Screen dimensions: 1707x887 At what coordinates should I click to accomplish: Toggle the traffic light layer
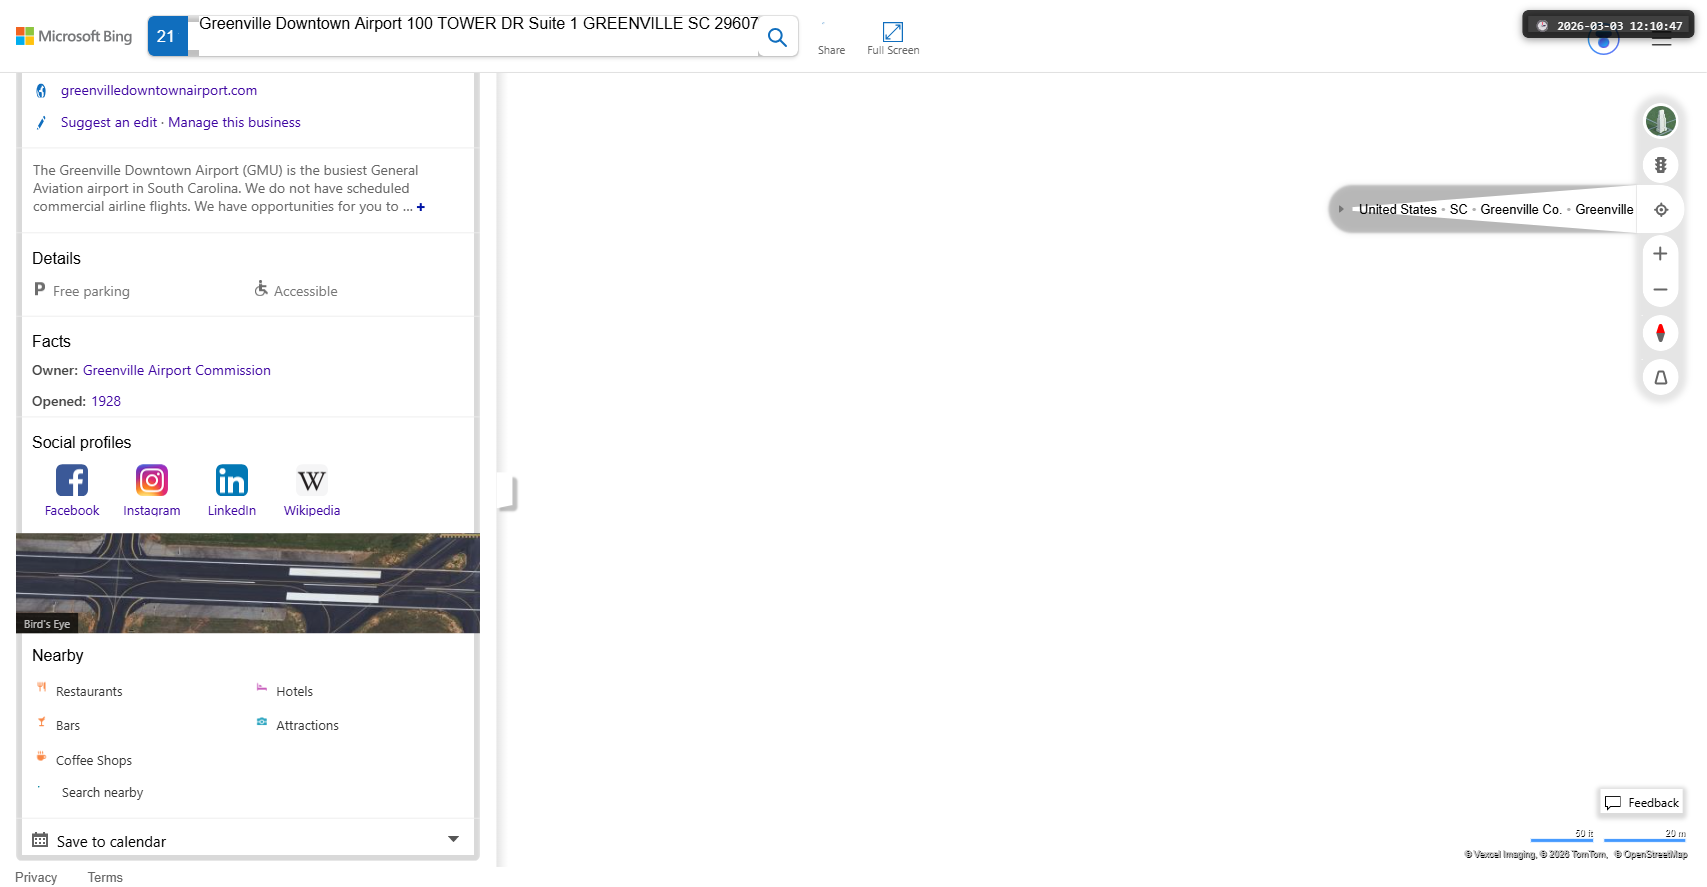point(1660,165)
